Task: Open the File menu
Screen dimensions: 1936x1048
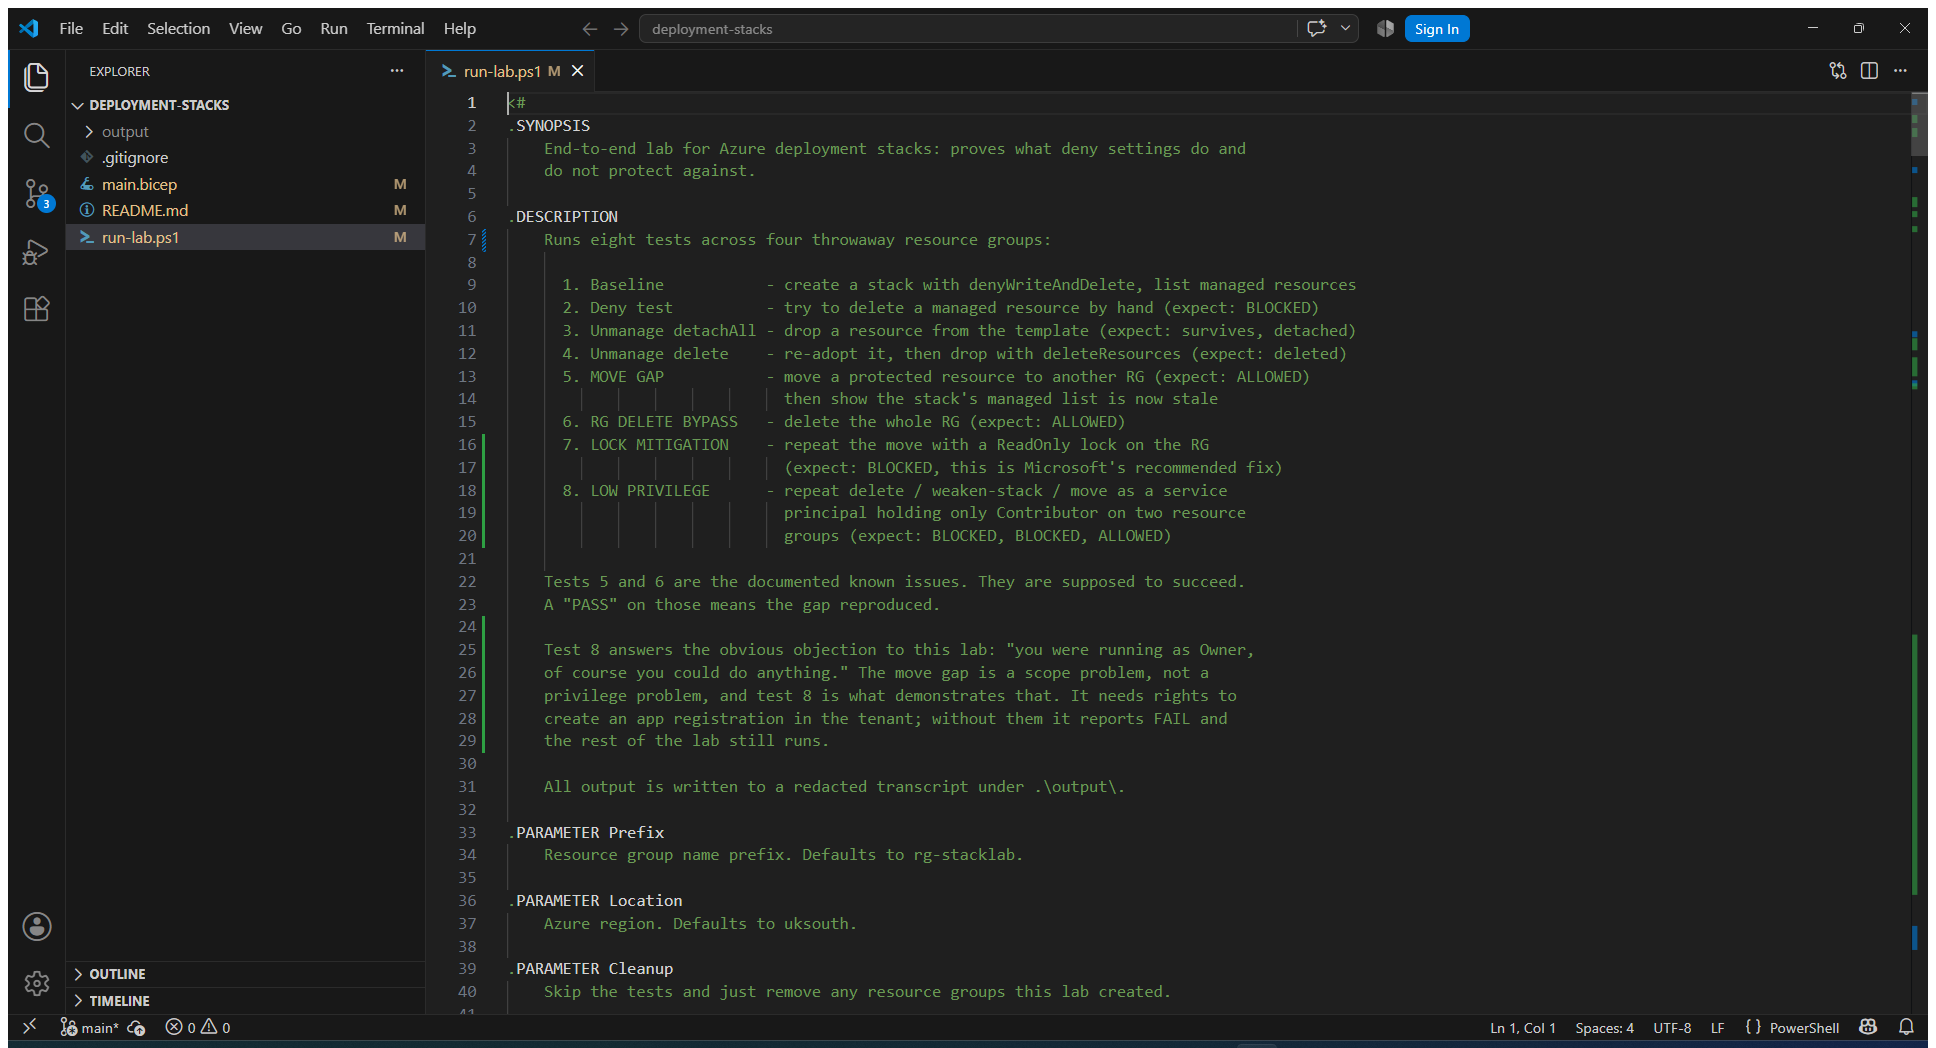Action: pyautogui.click(x=71, y=28)
